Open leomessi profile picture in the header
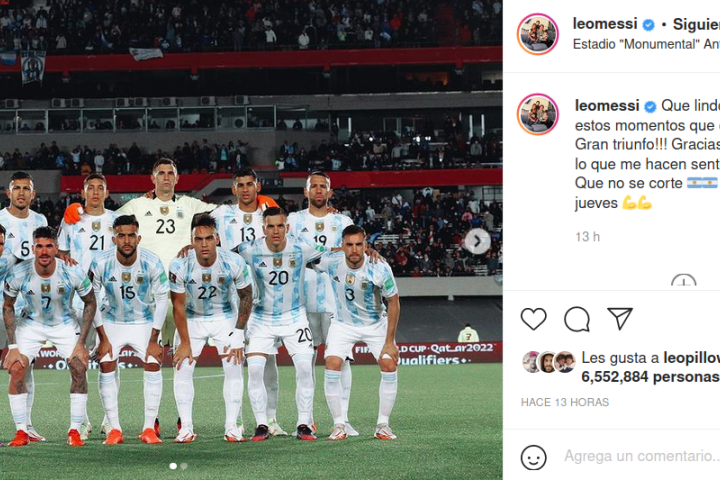 pyautogui.click(x=537, y=34)
